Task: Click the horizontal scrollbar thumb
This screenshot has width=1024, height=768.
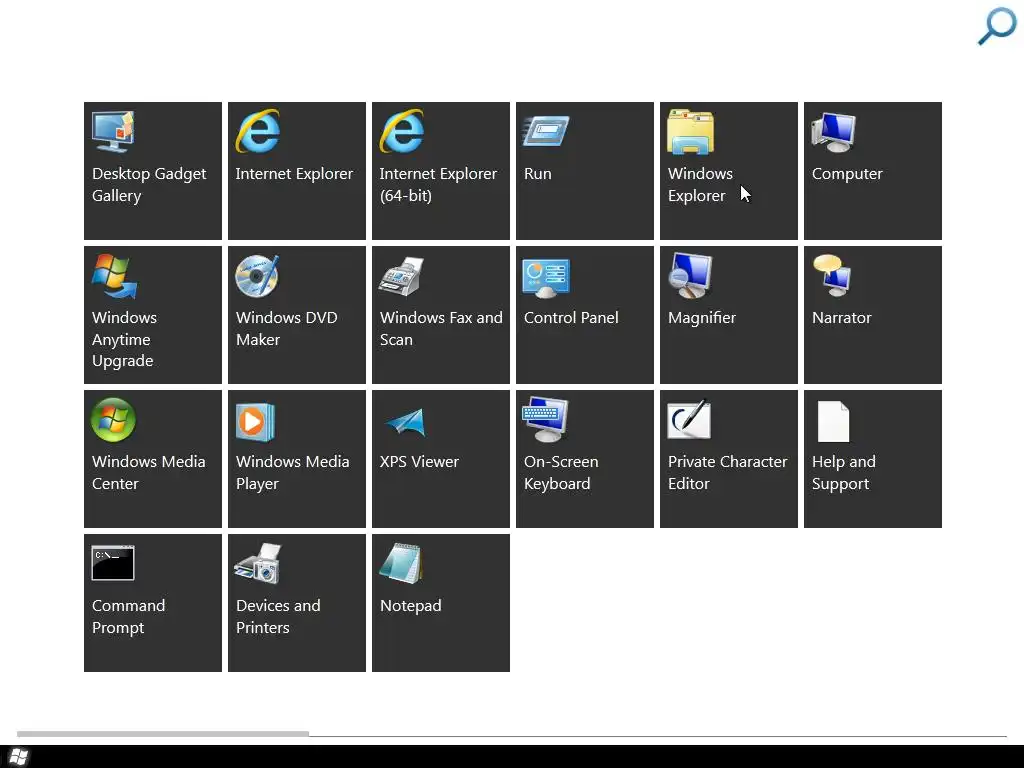Action: pyautogui.click(x=163, y=734)
